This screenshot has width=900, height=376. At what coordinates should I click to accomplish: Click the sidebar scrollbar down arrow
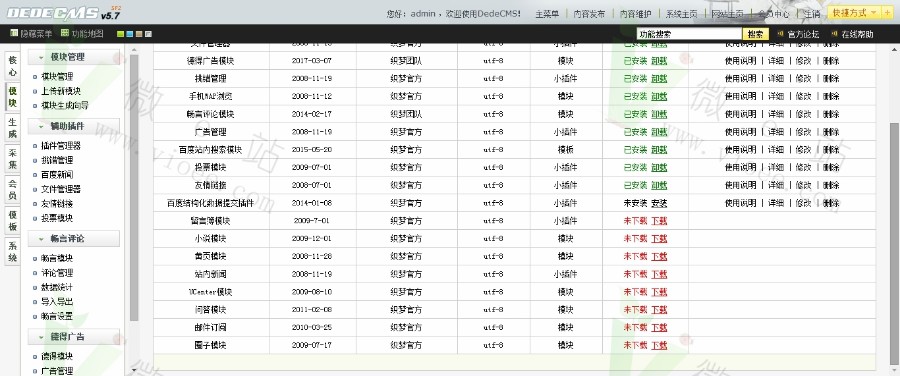click(134, 370)
